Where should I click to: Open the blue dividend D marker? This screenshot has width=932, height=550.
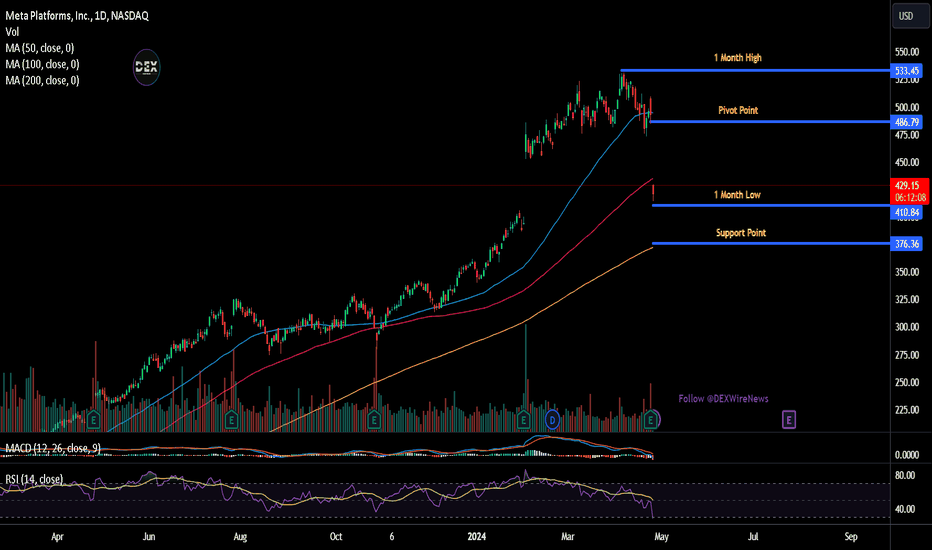coord(552,420)
